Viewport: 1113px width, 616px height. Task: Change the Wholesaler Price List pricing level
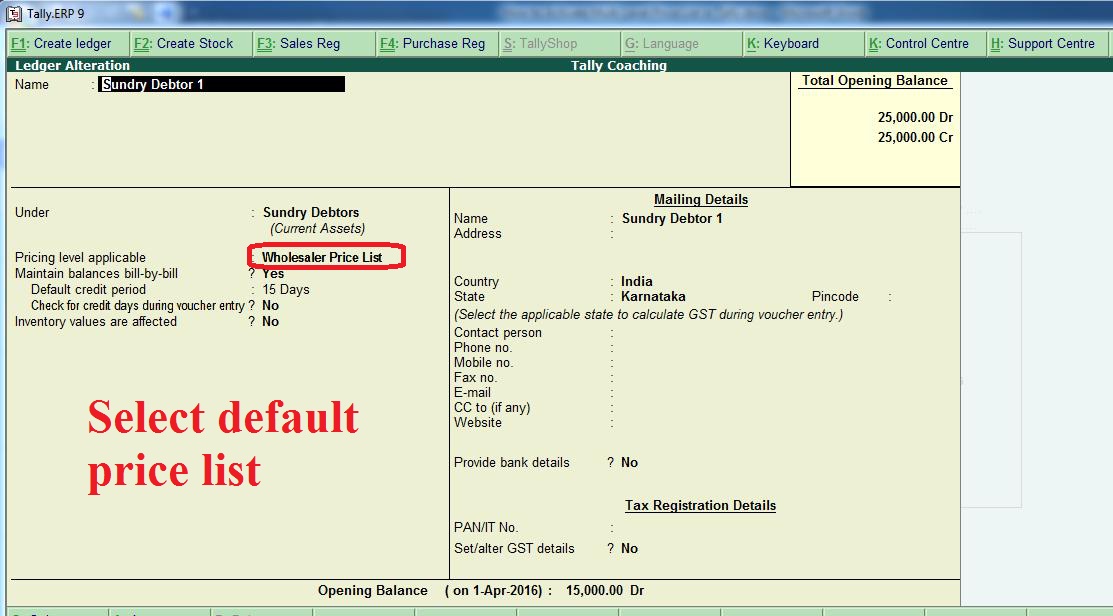pos(322,257)
